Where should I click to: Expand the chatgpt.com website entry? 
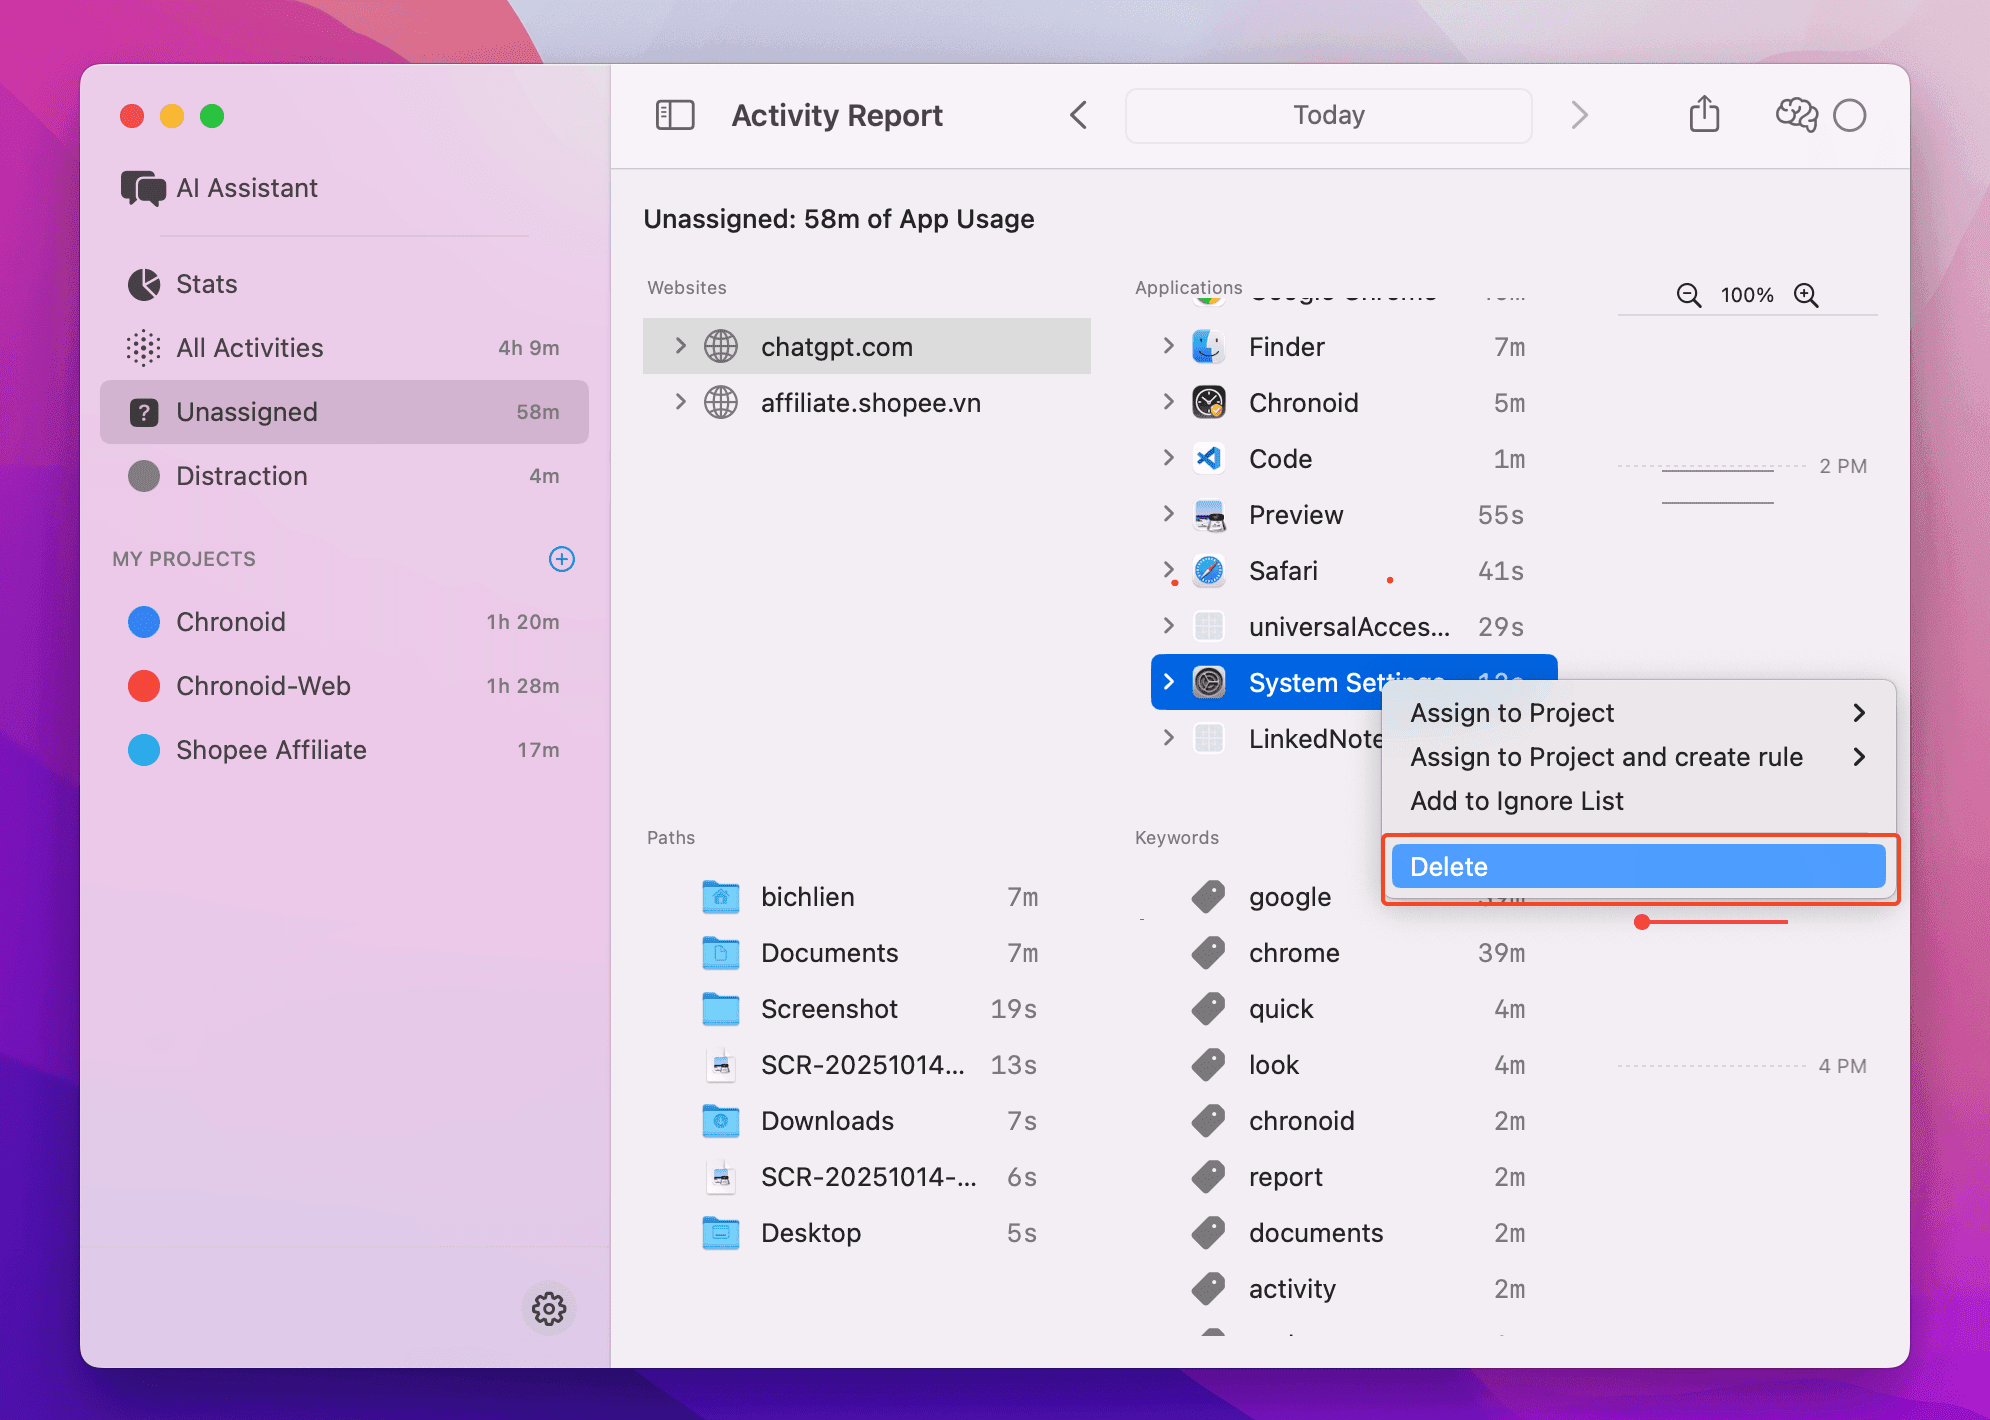681,346
